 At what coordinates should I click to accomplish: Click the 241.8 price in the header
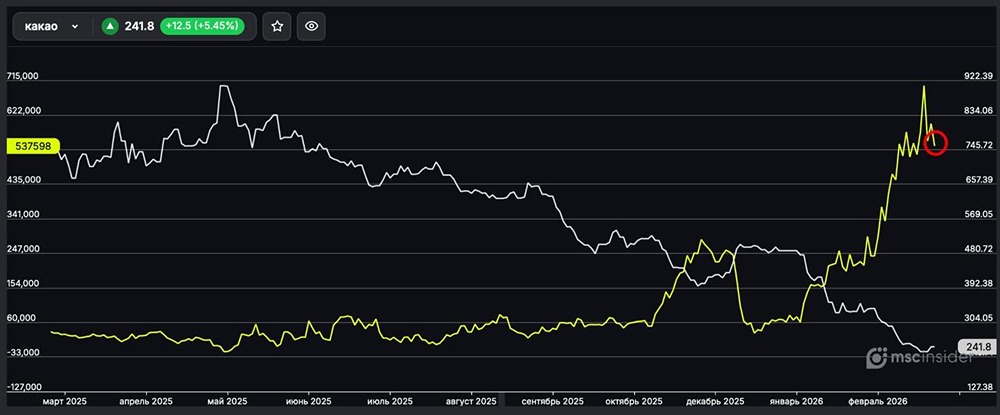[138, 27]
